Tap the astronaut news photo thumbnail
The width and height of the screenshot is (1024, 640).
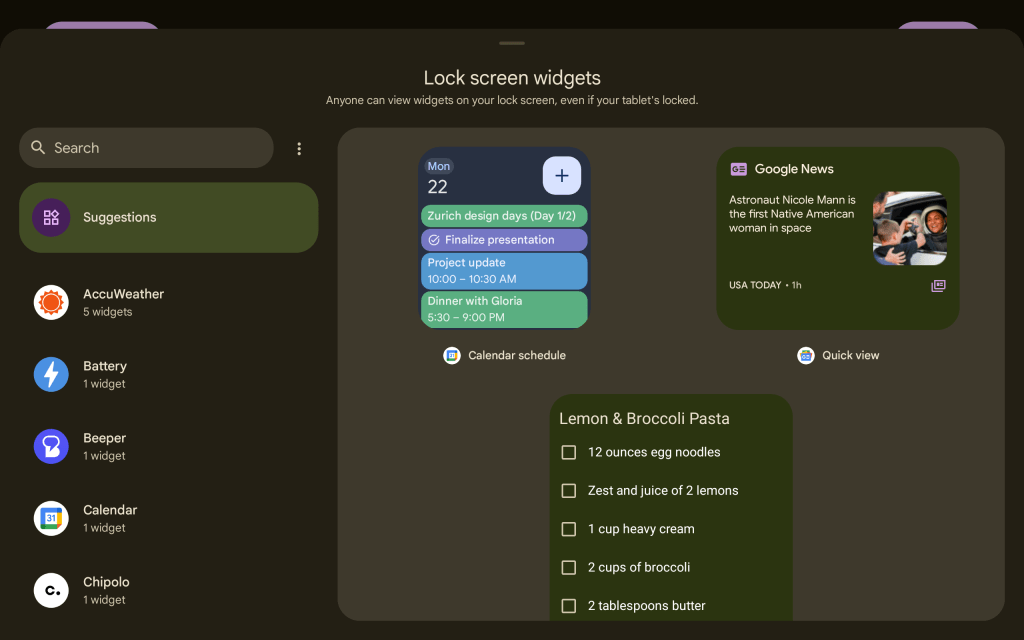[x=909, y=228]
